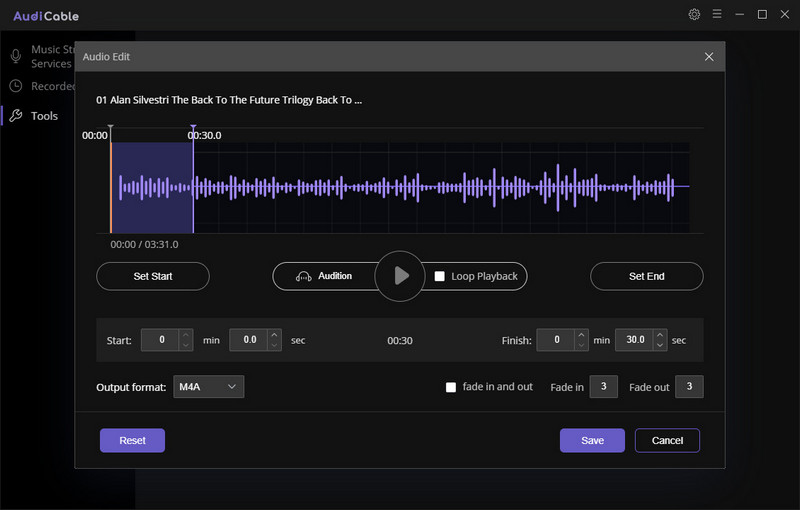Save the audio edit
Viewport: 800px width, 510px height.
click(592, 441)
